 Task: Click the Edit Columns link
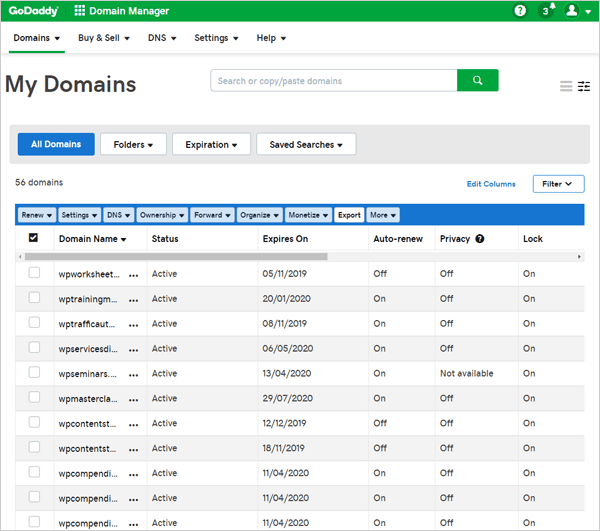pyautogui.click(x=491, y=184)
